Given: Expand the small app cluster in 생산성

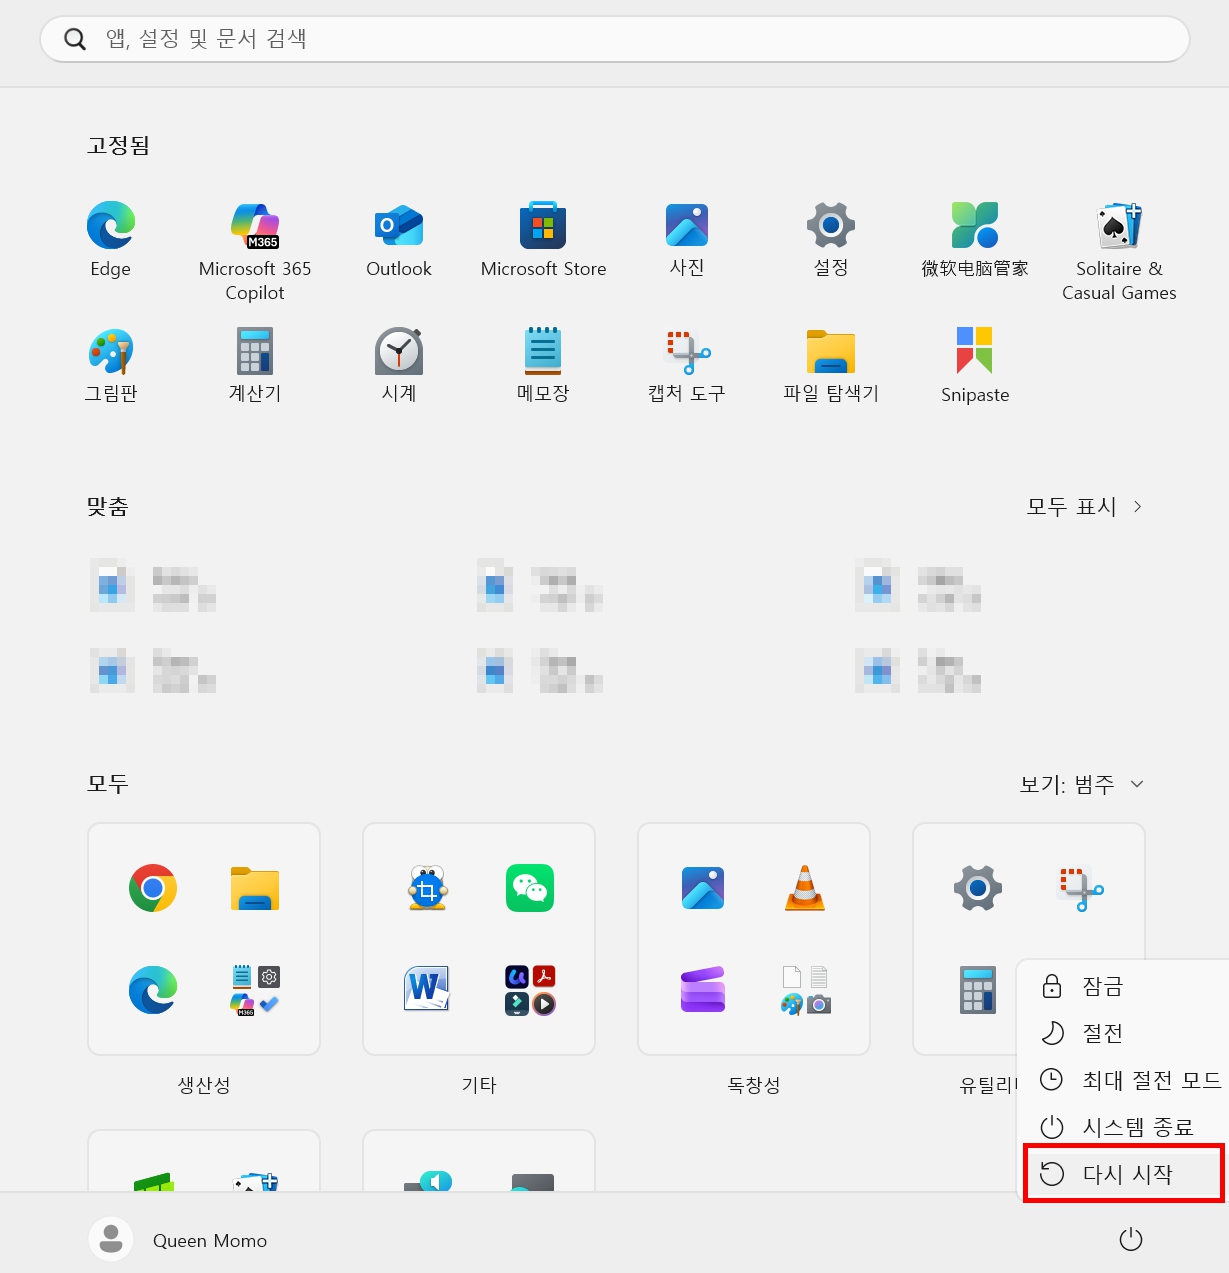Looking at the screenshot, I should (x=255, y=990).
